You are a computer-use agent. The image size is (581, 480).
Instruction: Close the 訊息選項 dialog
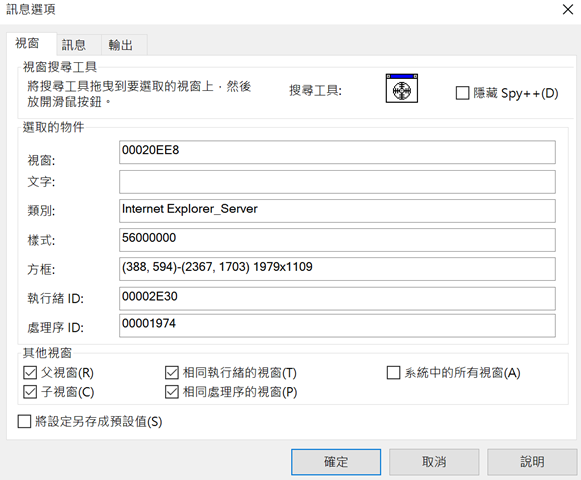pyautogui.click(x=568, y=9)
